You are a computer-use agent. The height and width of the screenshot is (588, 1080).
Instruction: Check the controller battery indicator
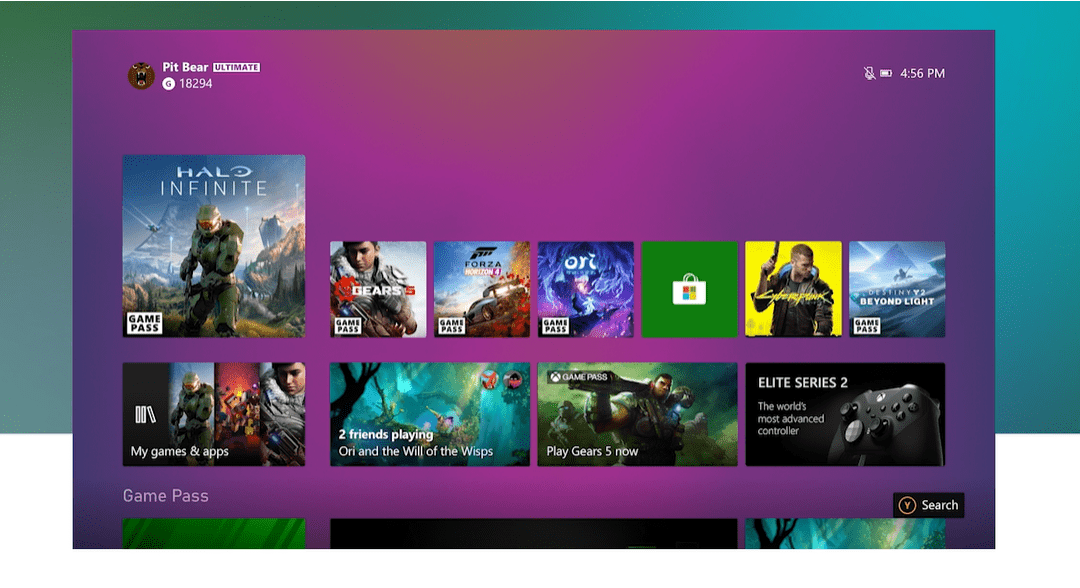click(884, 72)
